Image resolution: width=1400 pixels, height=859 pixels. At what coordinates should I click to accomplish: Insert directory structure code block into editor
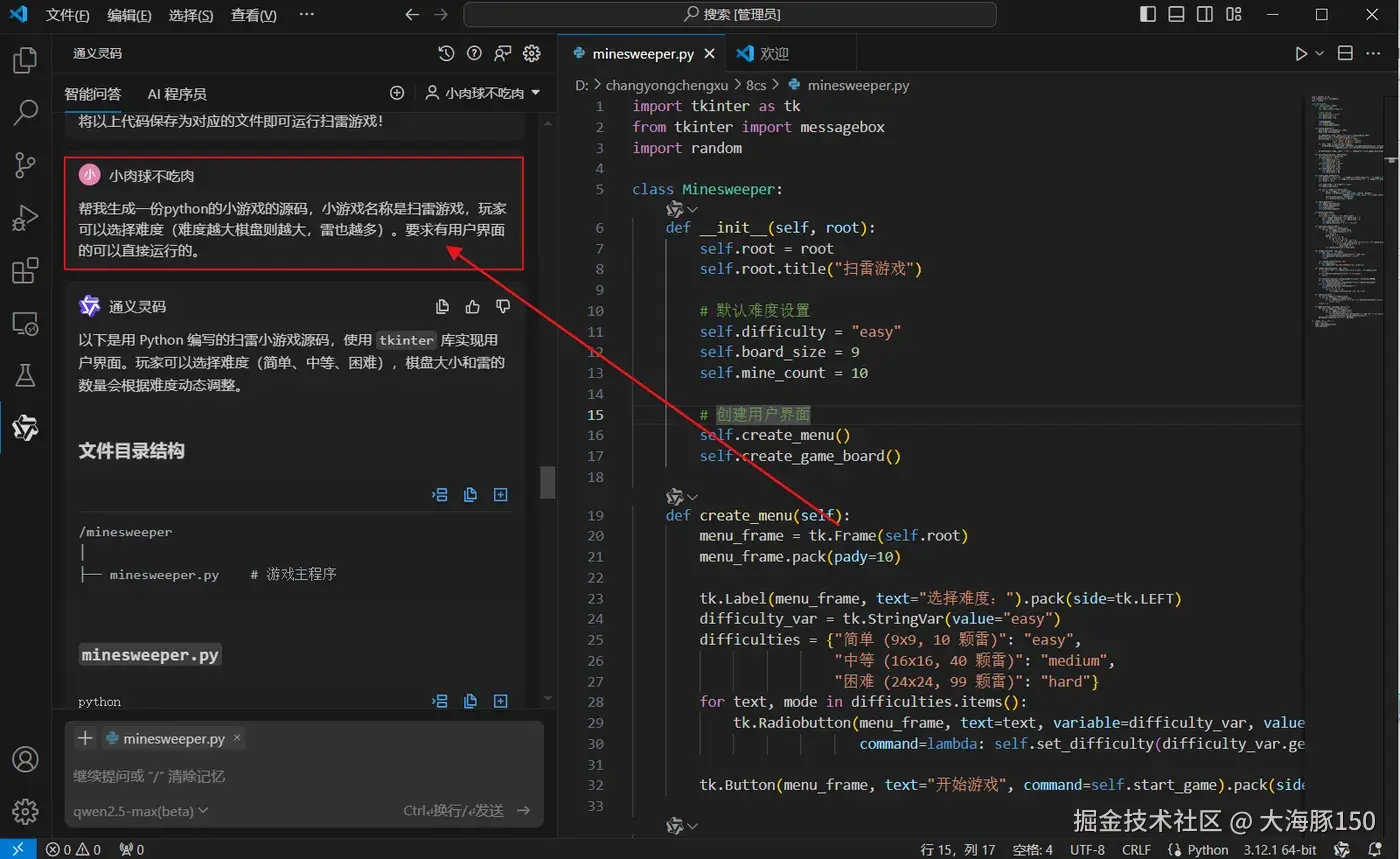coord(440,494)
